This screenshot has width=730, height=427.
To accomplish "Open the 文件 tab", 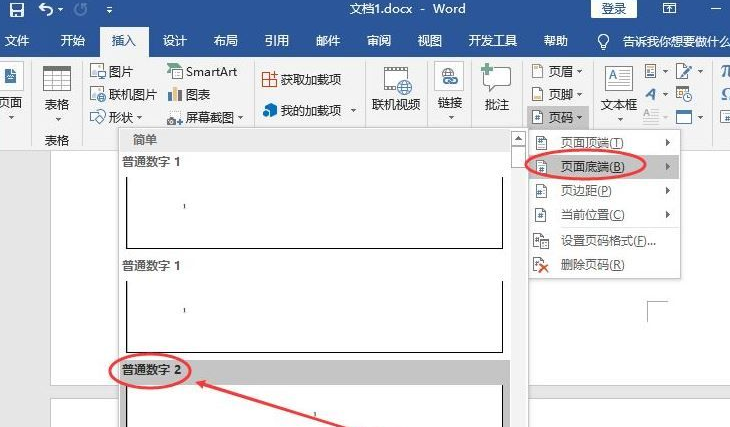I will pyautogui.click(x=17, y=41).
